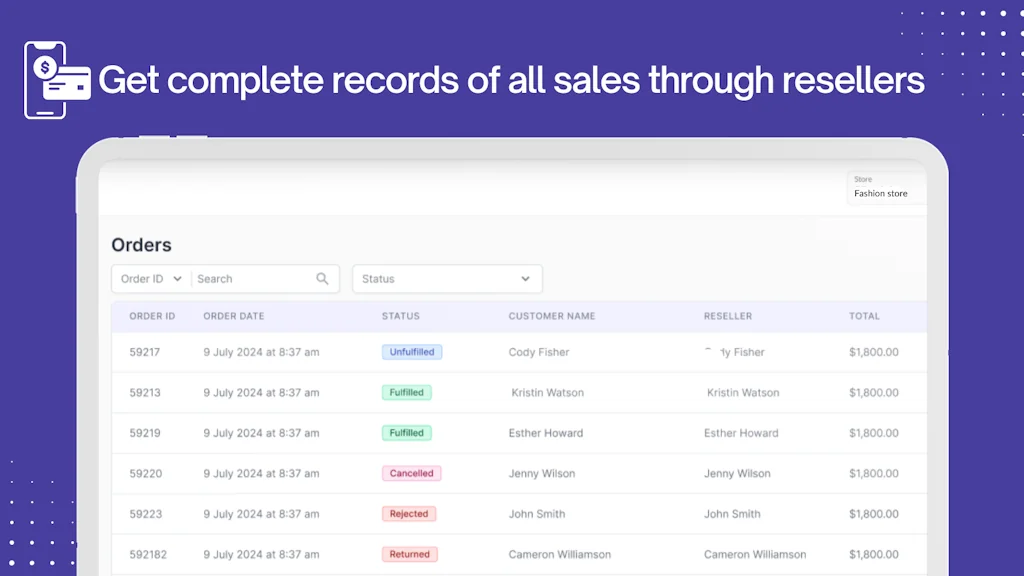Open order 59213

point(145,393)
